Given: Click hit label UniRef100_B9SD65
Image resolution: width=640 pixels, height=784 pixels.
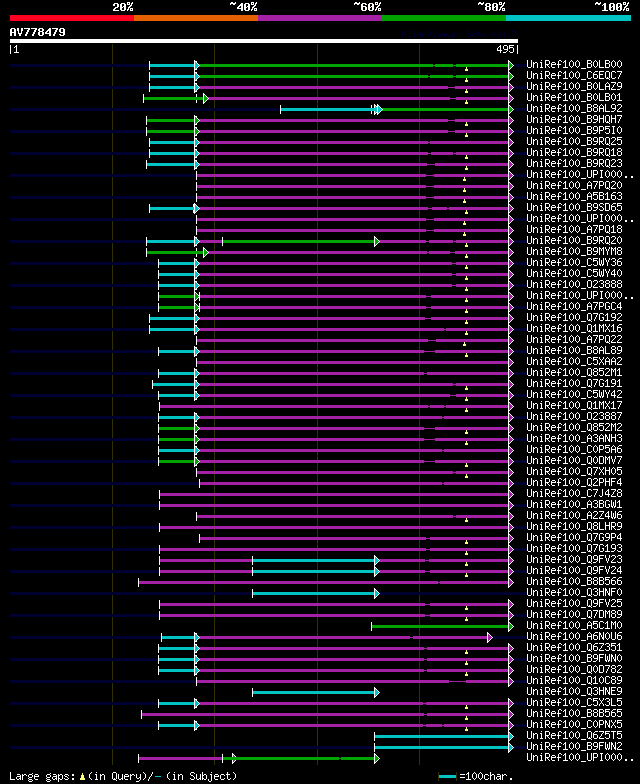Looking at the screenshot, I should coord(574,208).
